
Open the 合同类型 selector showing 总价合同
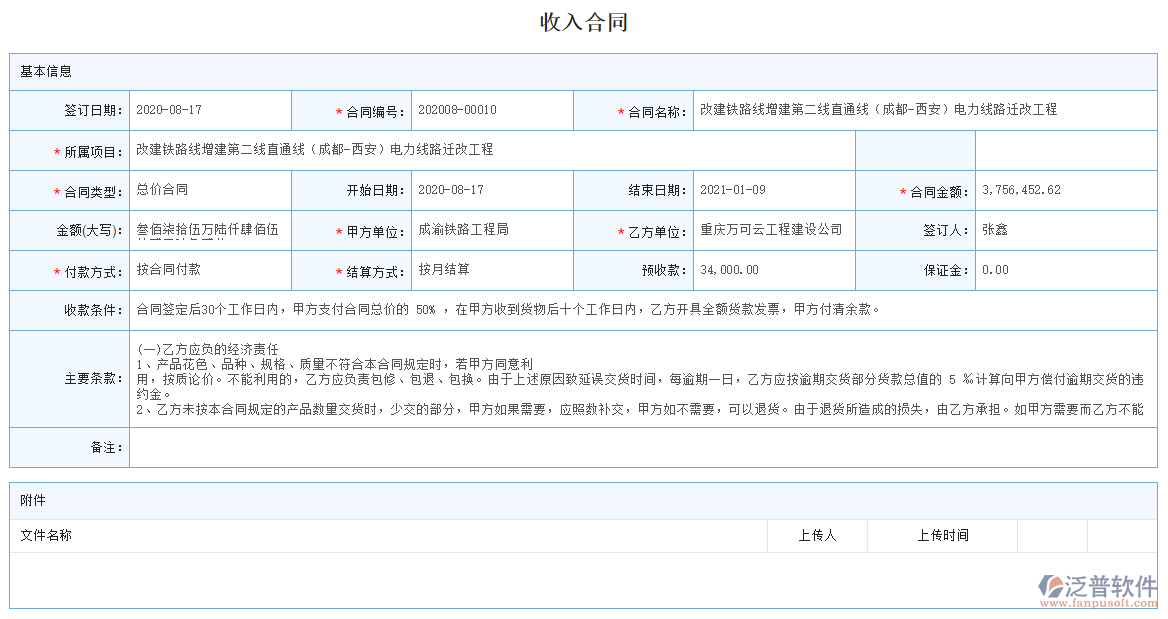coord(210,190)
